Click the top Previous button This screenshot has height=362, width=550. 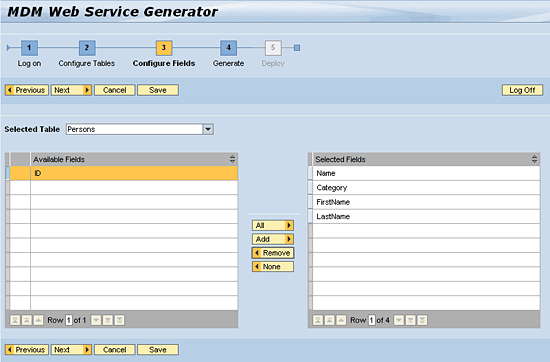pyautogui.click(x=27, y=90)
